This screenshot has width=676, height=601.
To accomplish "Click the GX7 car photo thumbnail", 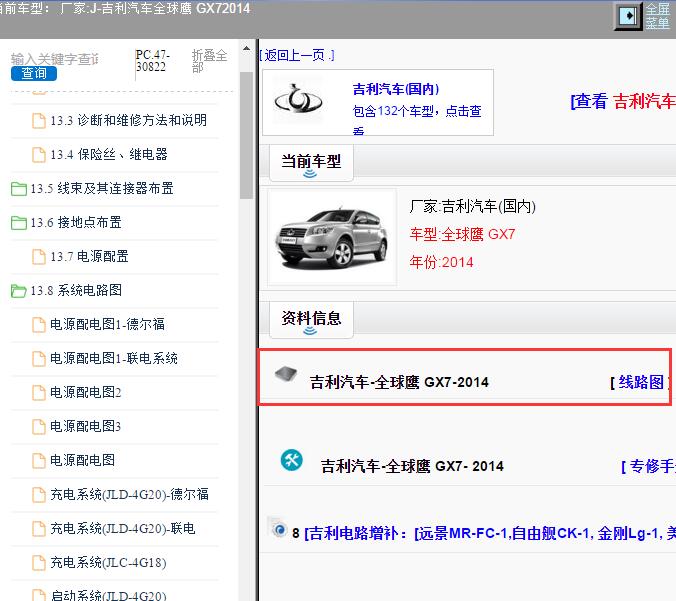I will [332, 238].
